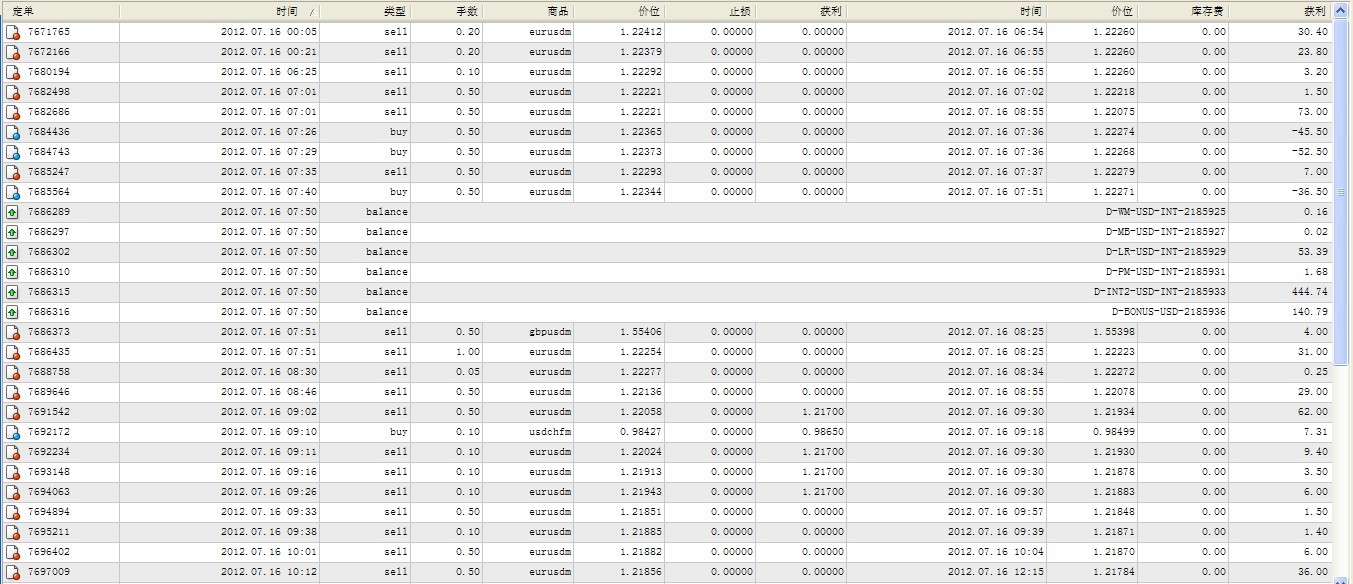1353x584 pixels.
Task: Click the usdchfm symbol cell
Action: pyautogui.click(x=550, y=432)
